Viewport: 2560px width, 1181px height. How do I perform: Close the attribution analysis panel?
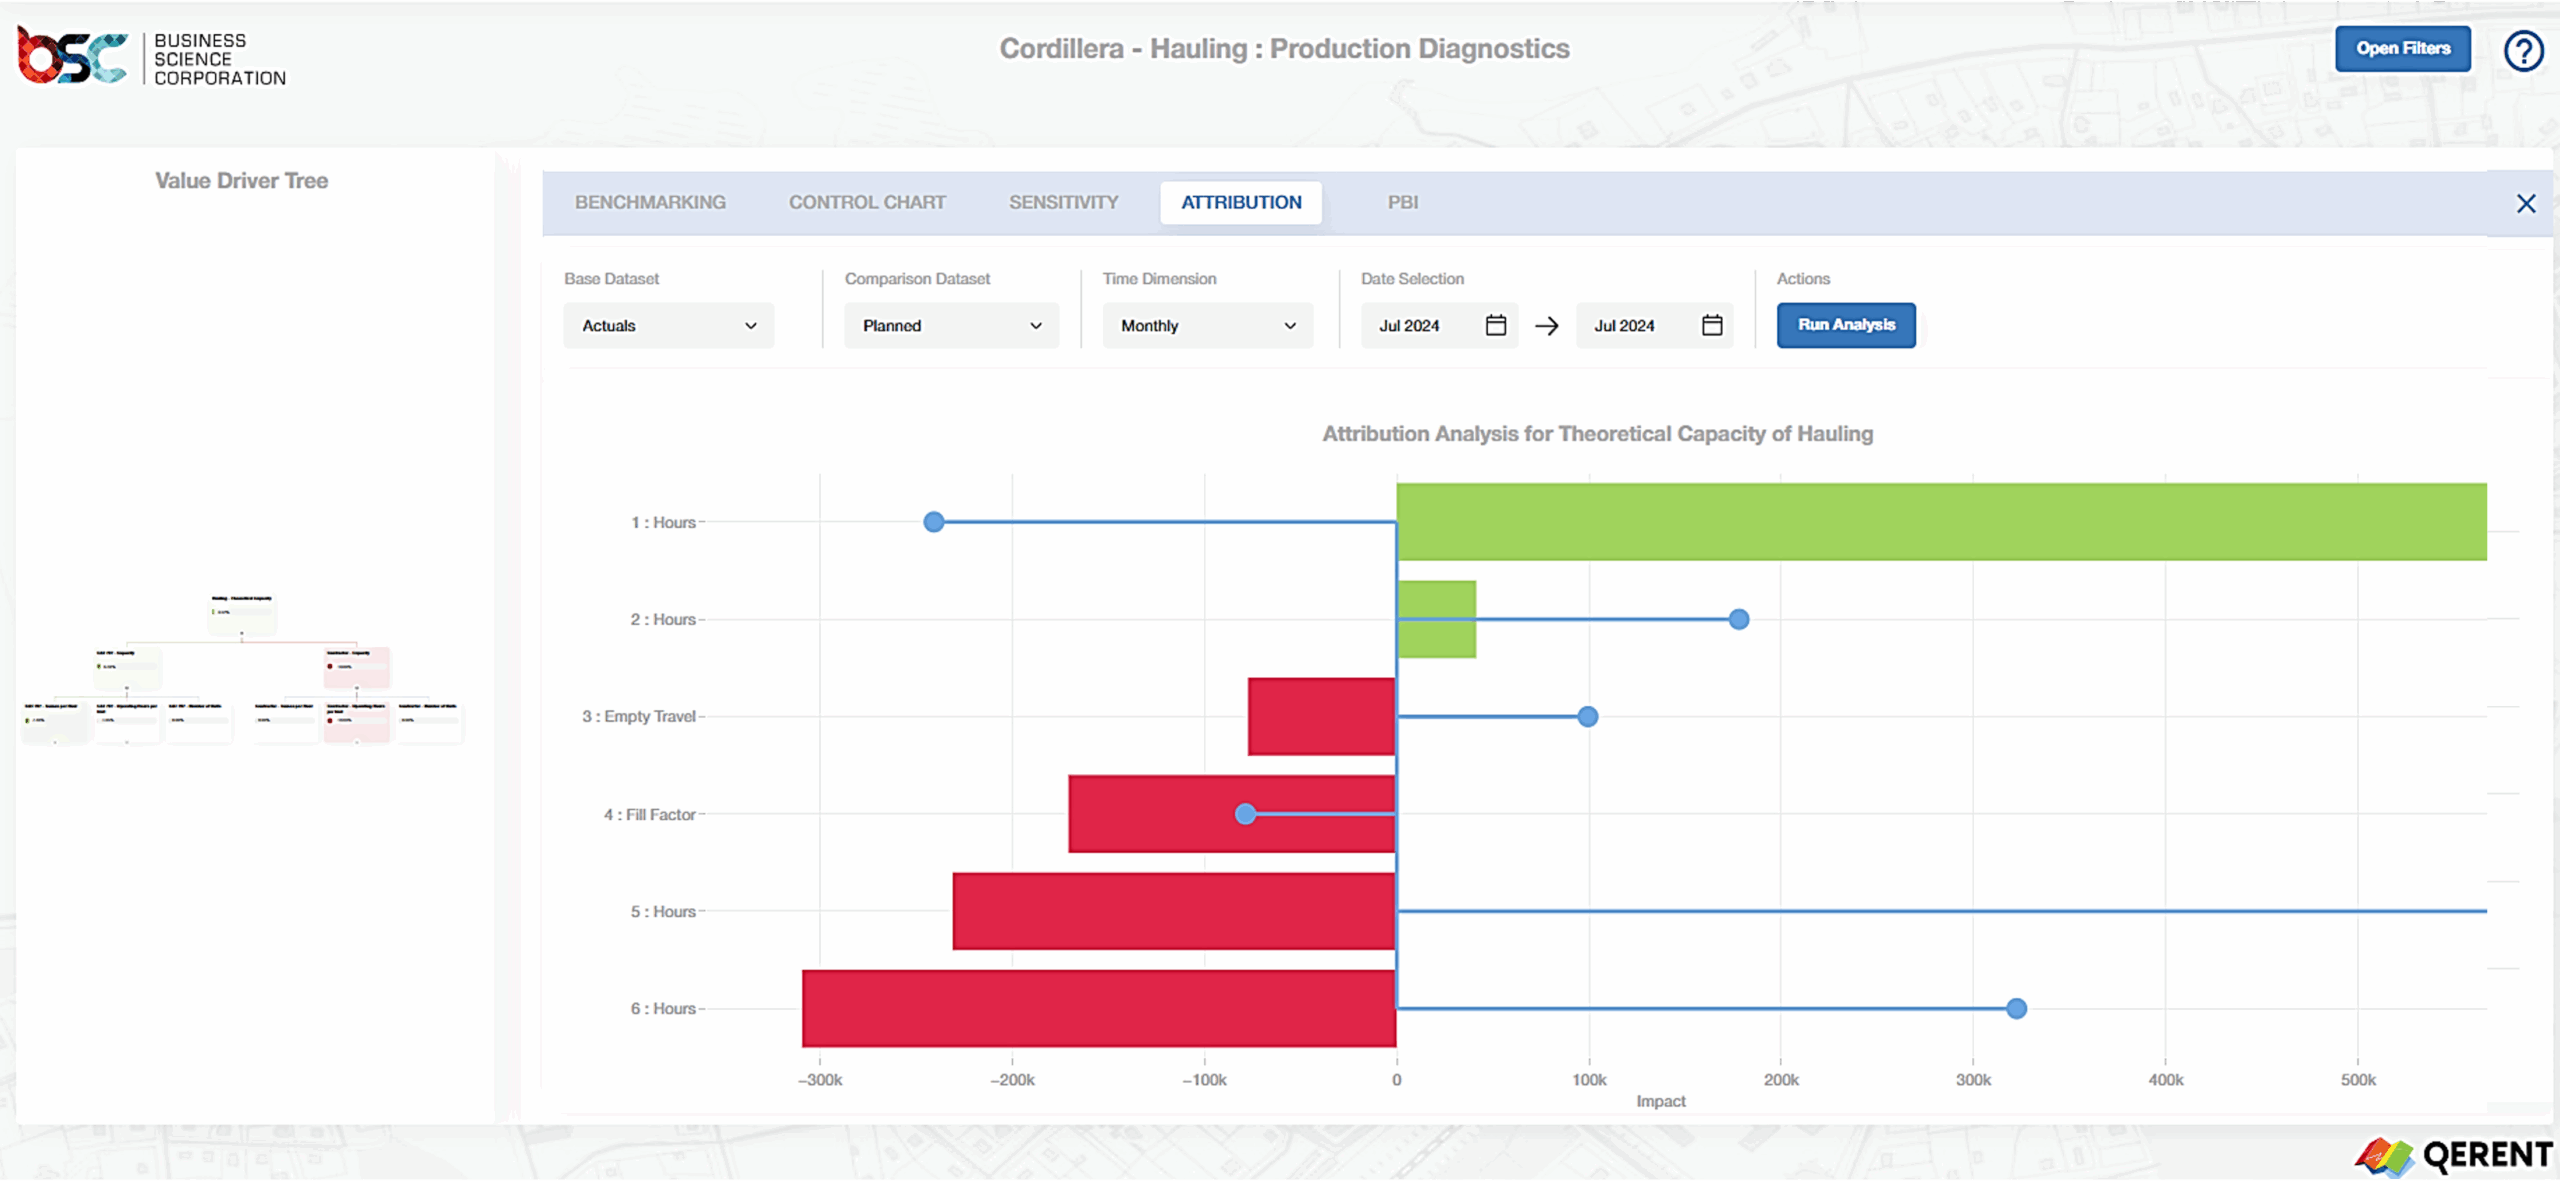2527,203
